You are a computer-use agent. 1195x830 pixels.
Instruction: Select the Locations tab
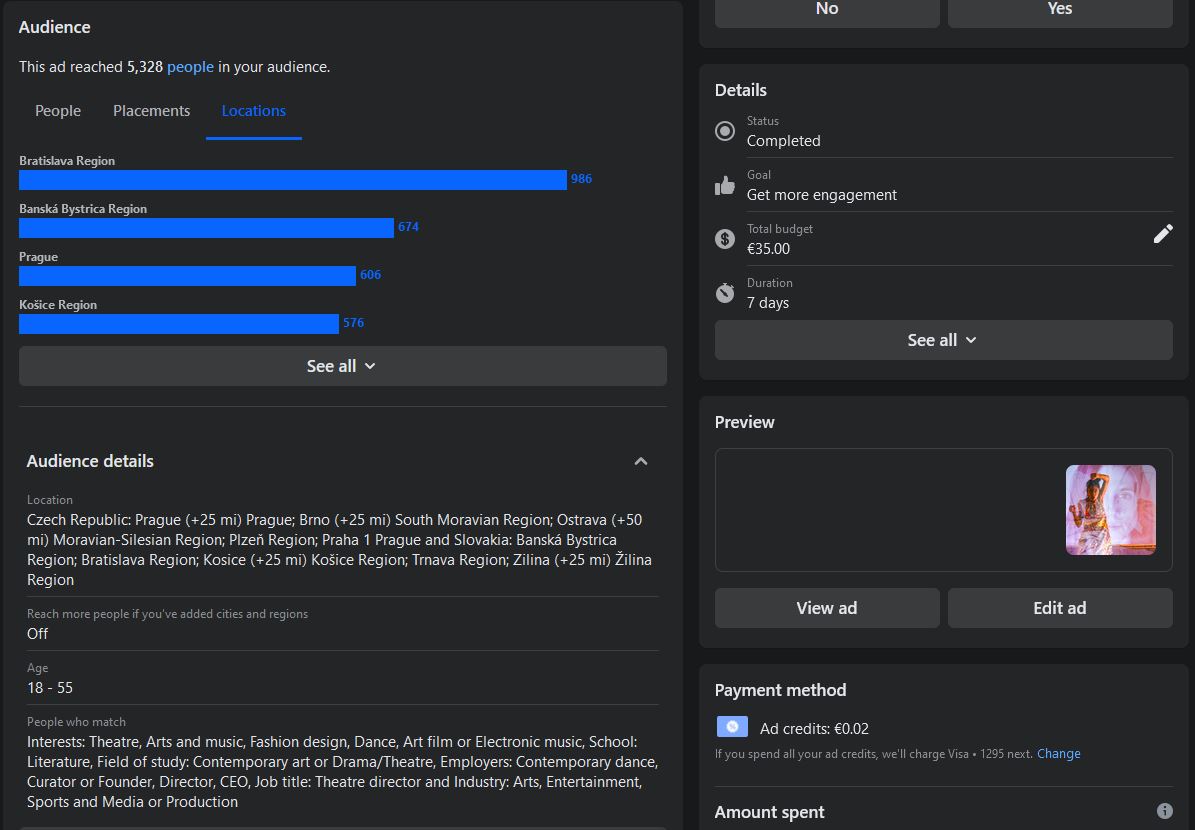(x=253, y=111)
